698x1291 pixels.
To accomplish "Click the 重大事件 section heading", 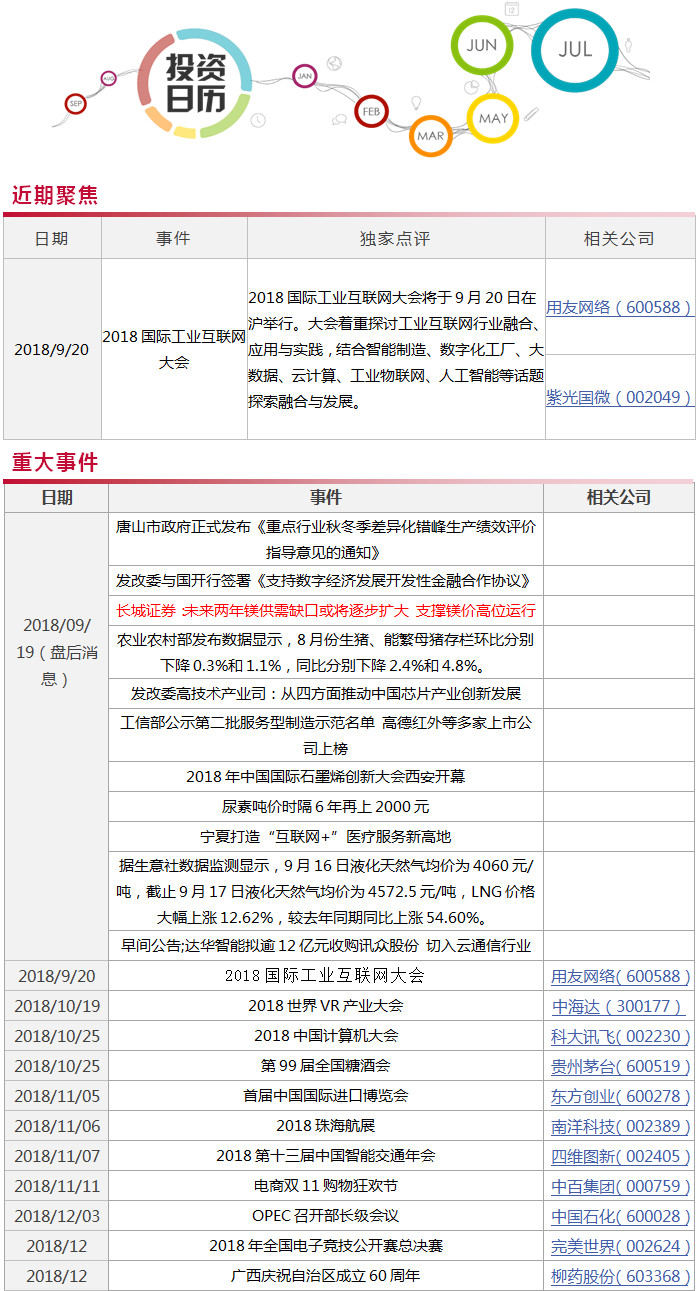I will [x=55, y=463].
